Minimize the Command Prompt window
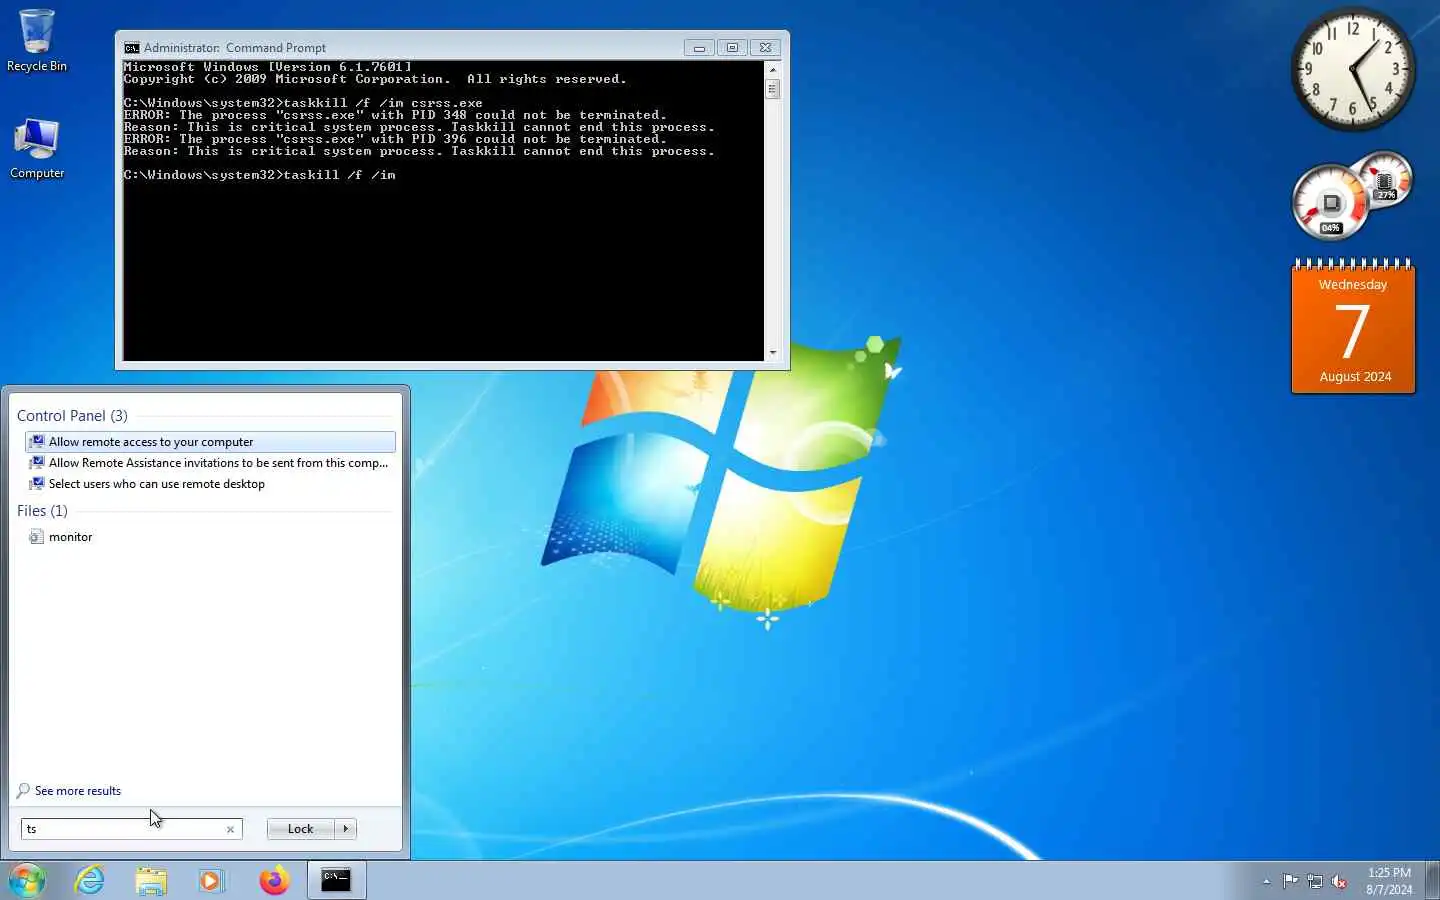1440x900 pixels. [699, 47]
